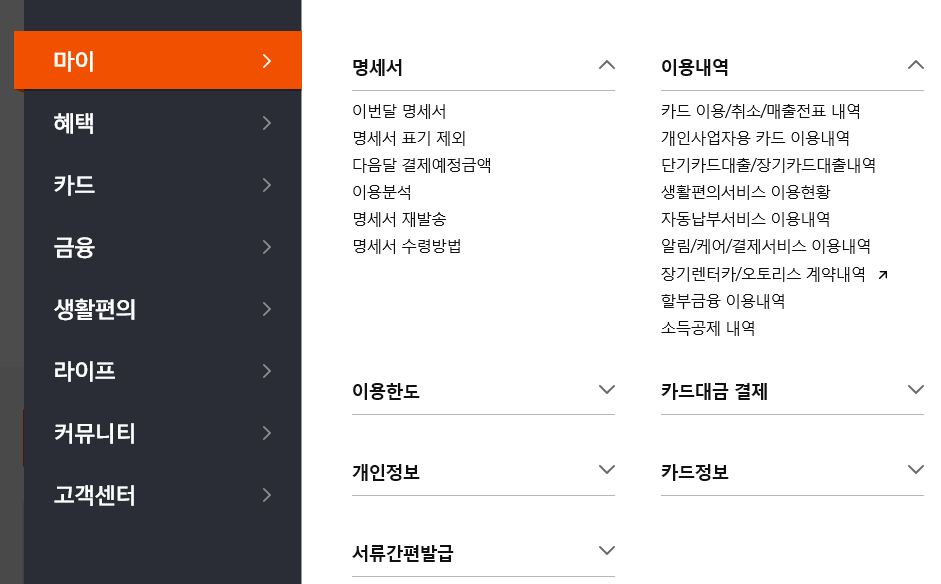Open 단기카드대출/장기카드대출내역 link
This screenshot has height=584, width=941.
click(768, 165)
